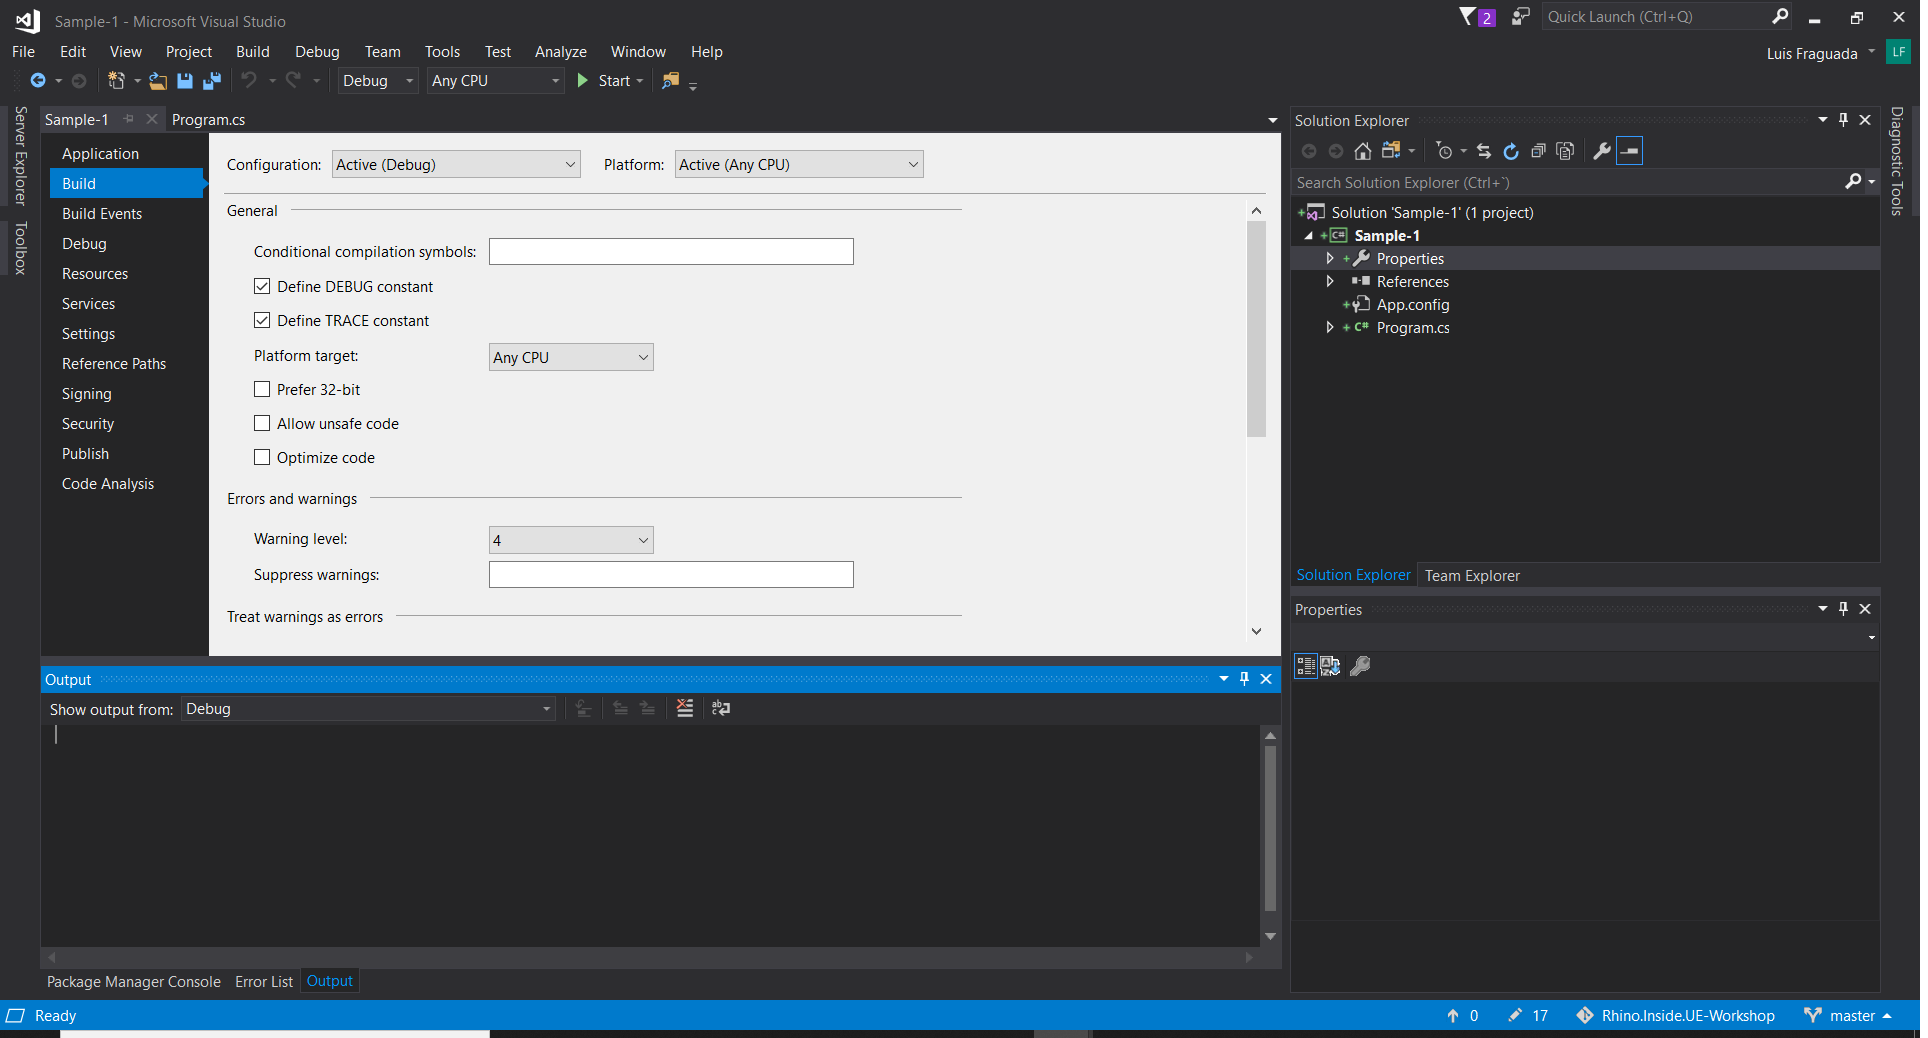Image resolution: width=1928 pixels, height=1038 pixels.
Task: Collapse All in Solution Explorer
Action: point(1538,151)
